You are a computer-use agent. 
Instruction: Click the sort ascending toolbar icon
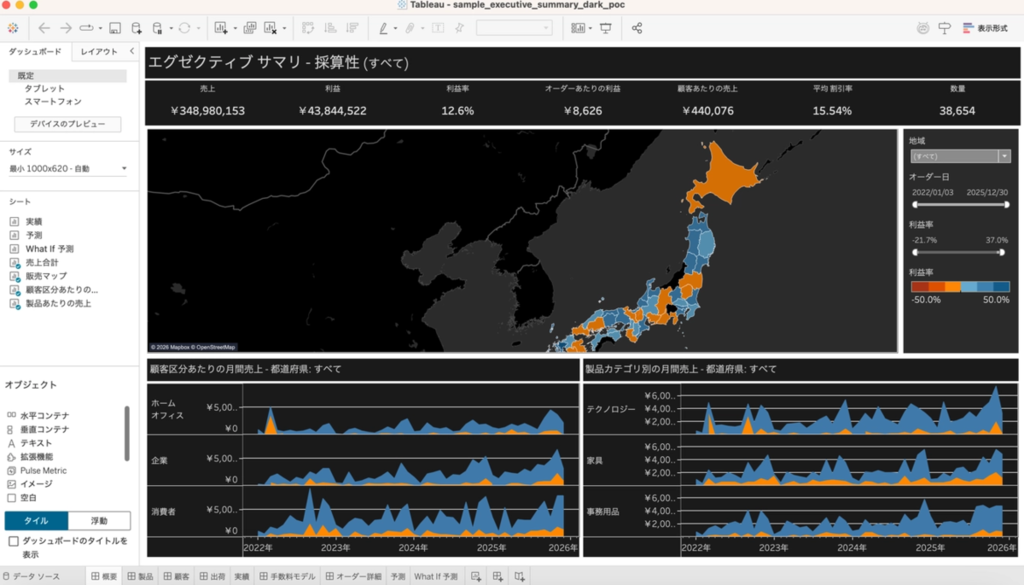(x=330, y=28)
